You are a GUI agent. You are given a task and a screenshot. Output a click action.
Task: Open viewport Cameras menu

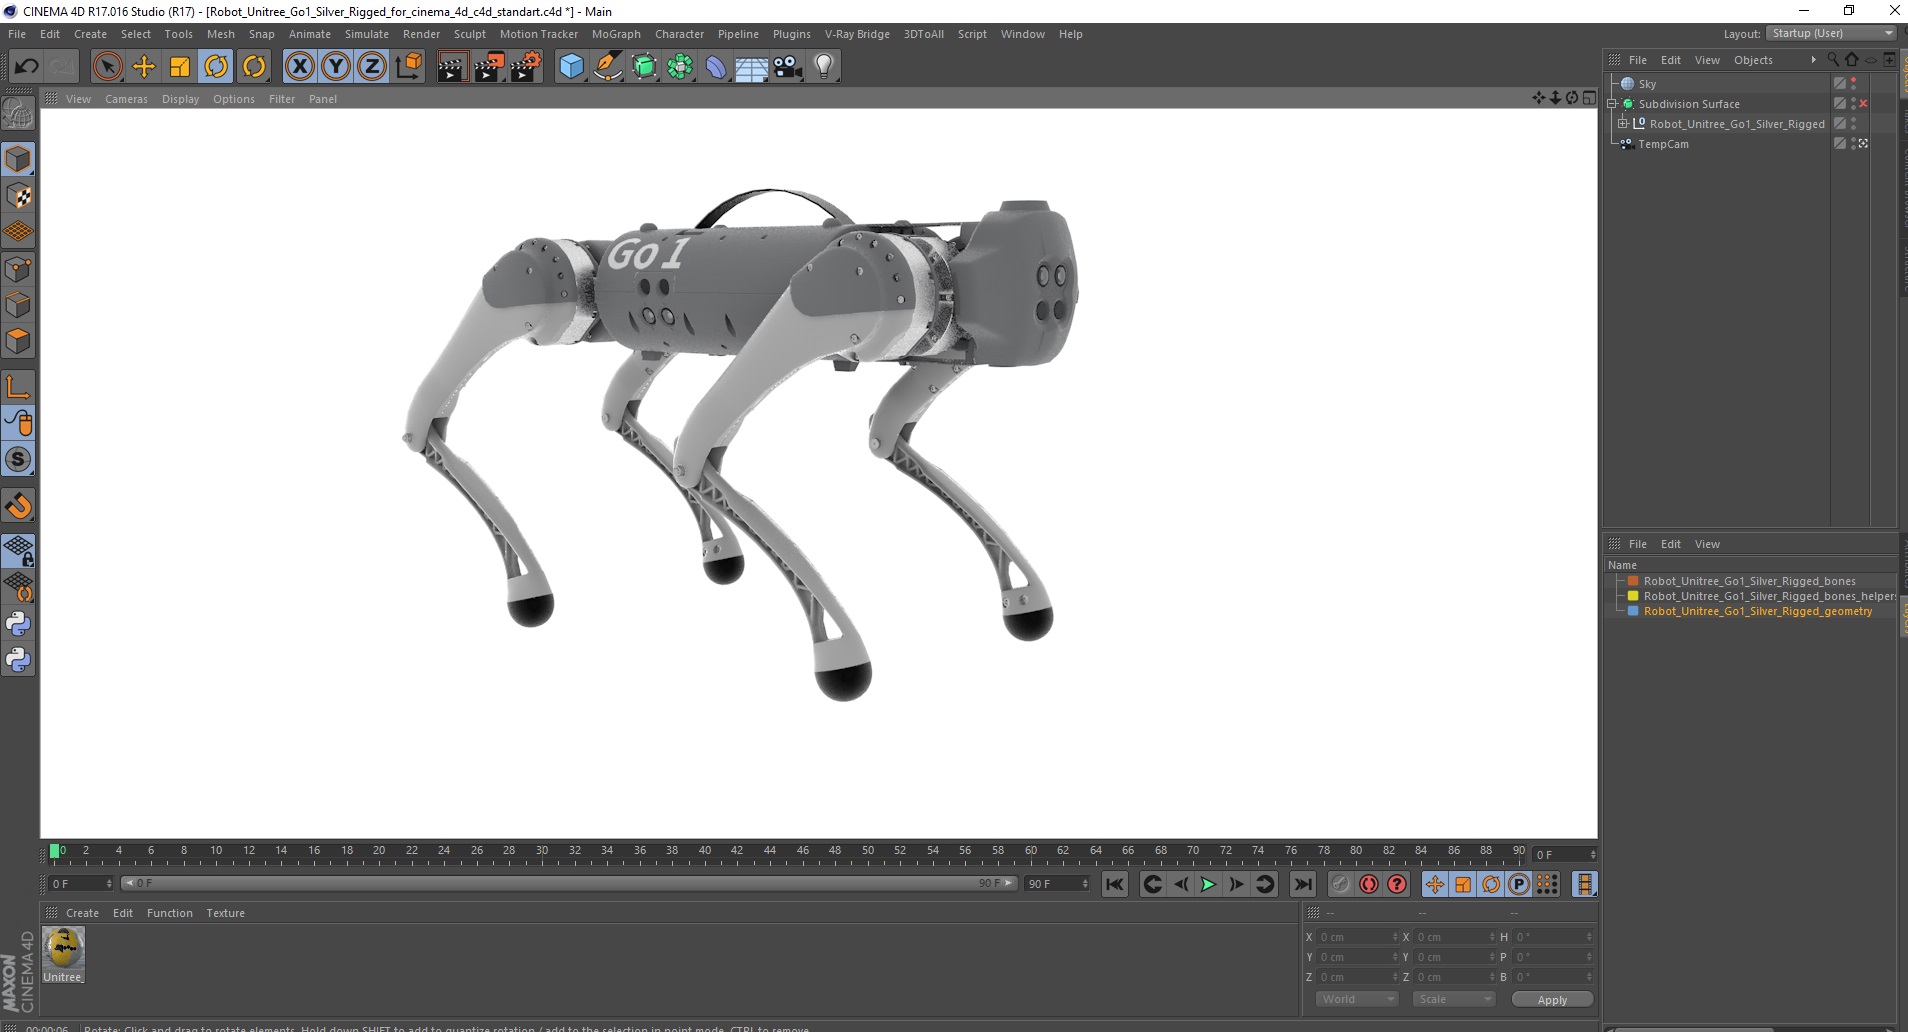coord(126,99)
